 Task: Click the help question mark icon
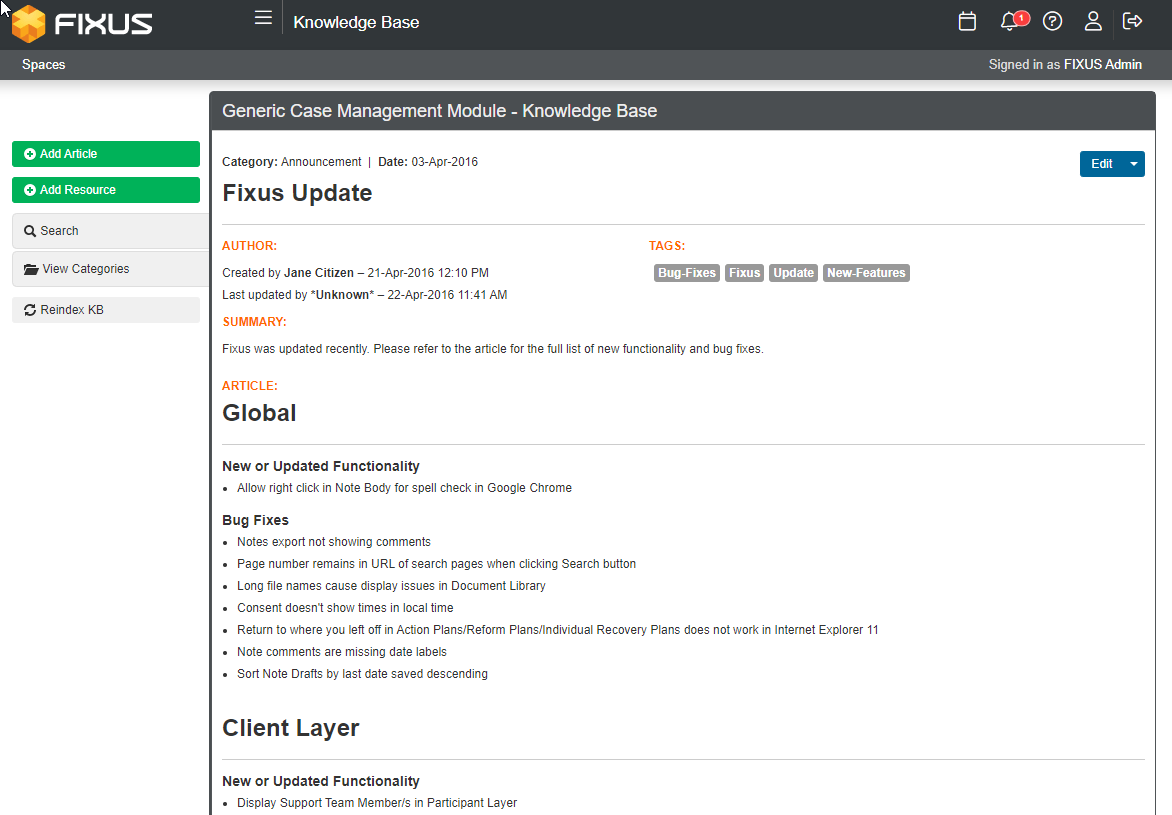1052,21
